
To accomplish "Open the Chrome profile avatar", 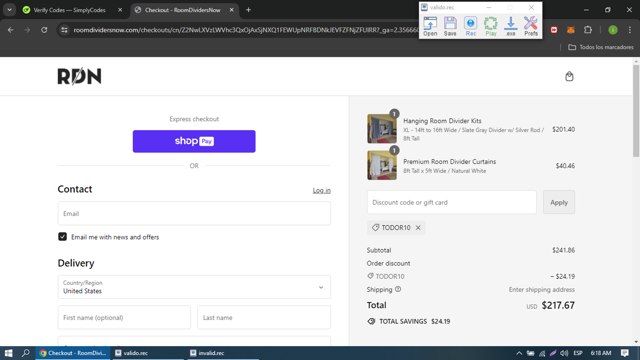I will 613,30.
